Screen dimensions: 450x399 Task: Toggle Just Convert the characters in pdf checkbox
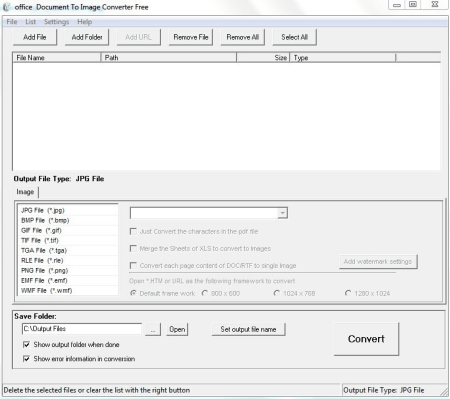(133, 231)
